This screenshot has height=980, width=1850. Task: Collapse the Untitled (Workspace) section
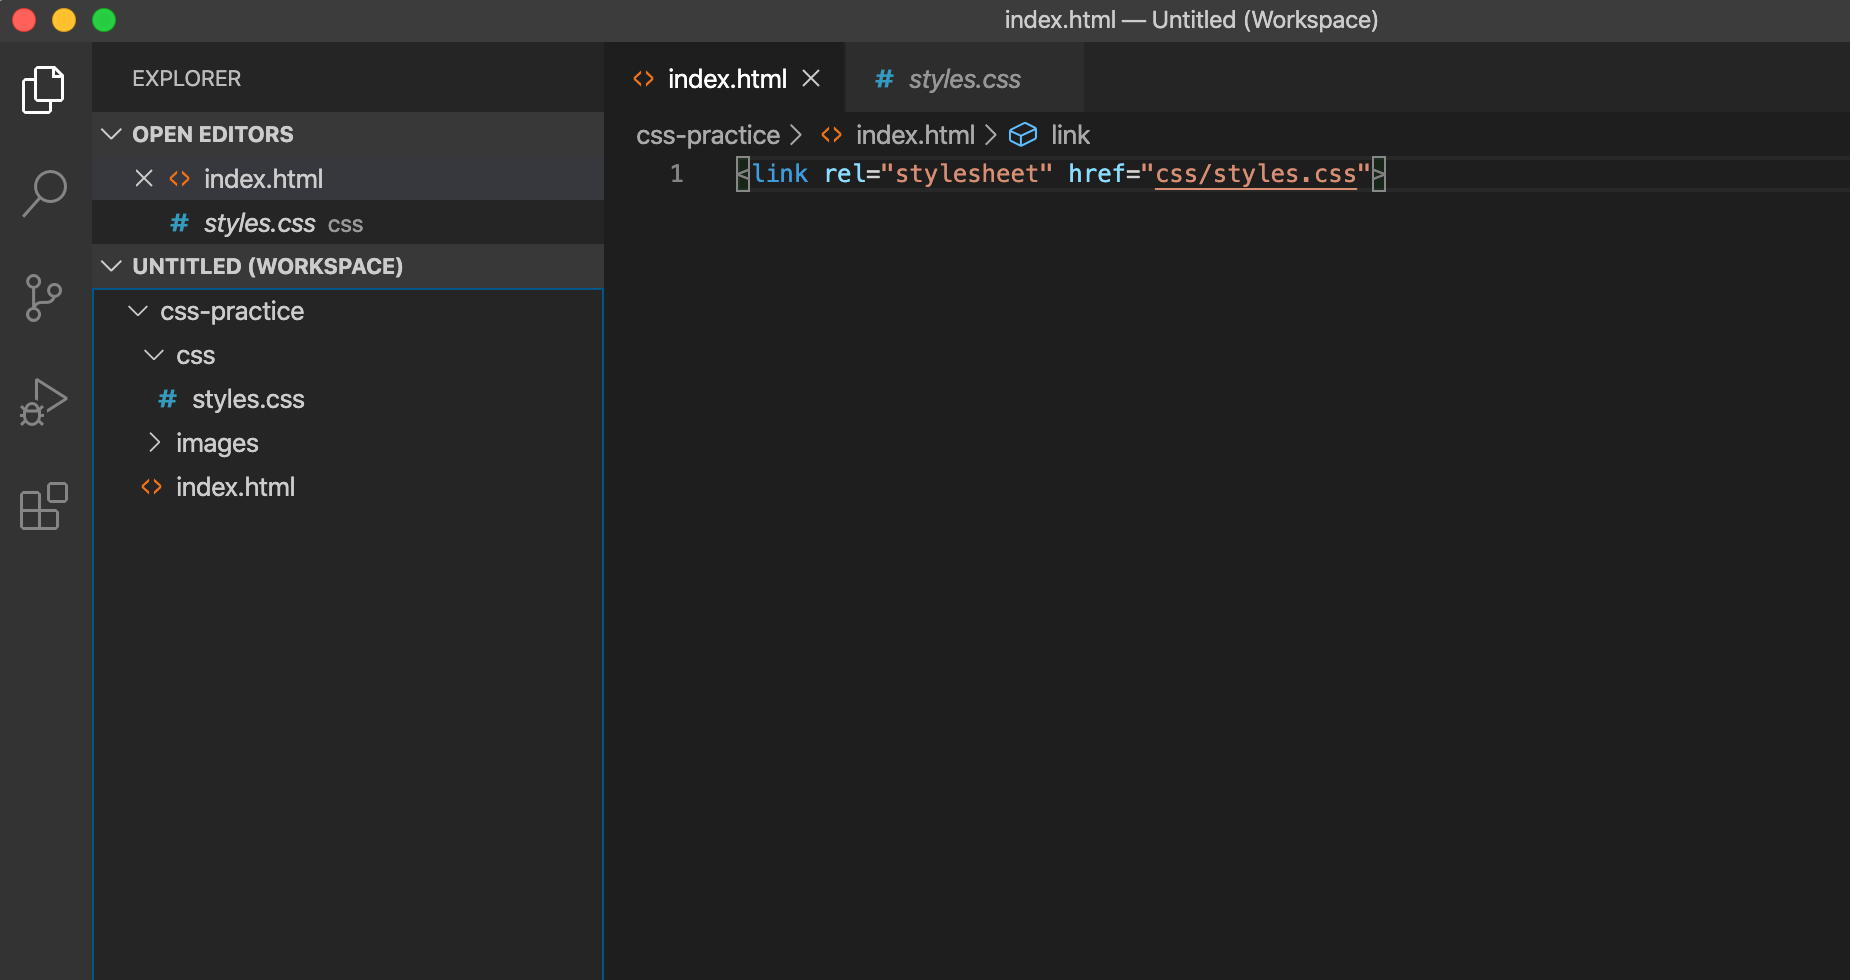point(348,266)
